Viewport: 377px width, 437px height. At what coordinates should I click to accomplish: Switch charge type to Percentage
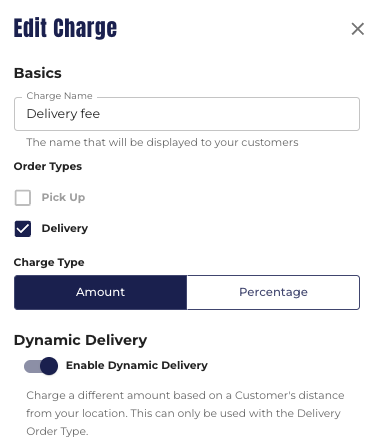point(273,292)
